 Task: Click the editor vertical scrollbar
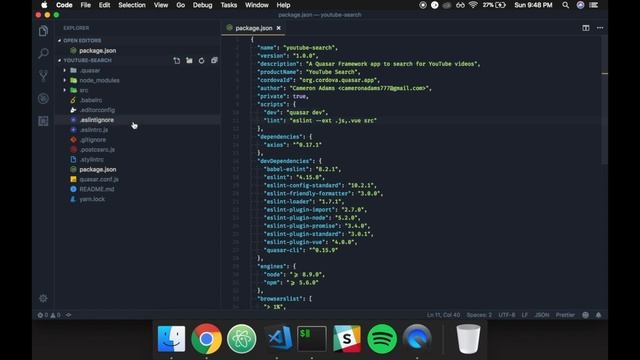coord(604,100)
